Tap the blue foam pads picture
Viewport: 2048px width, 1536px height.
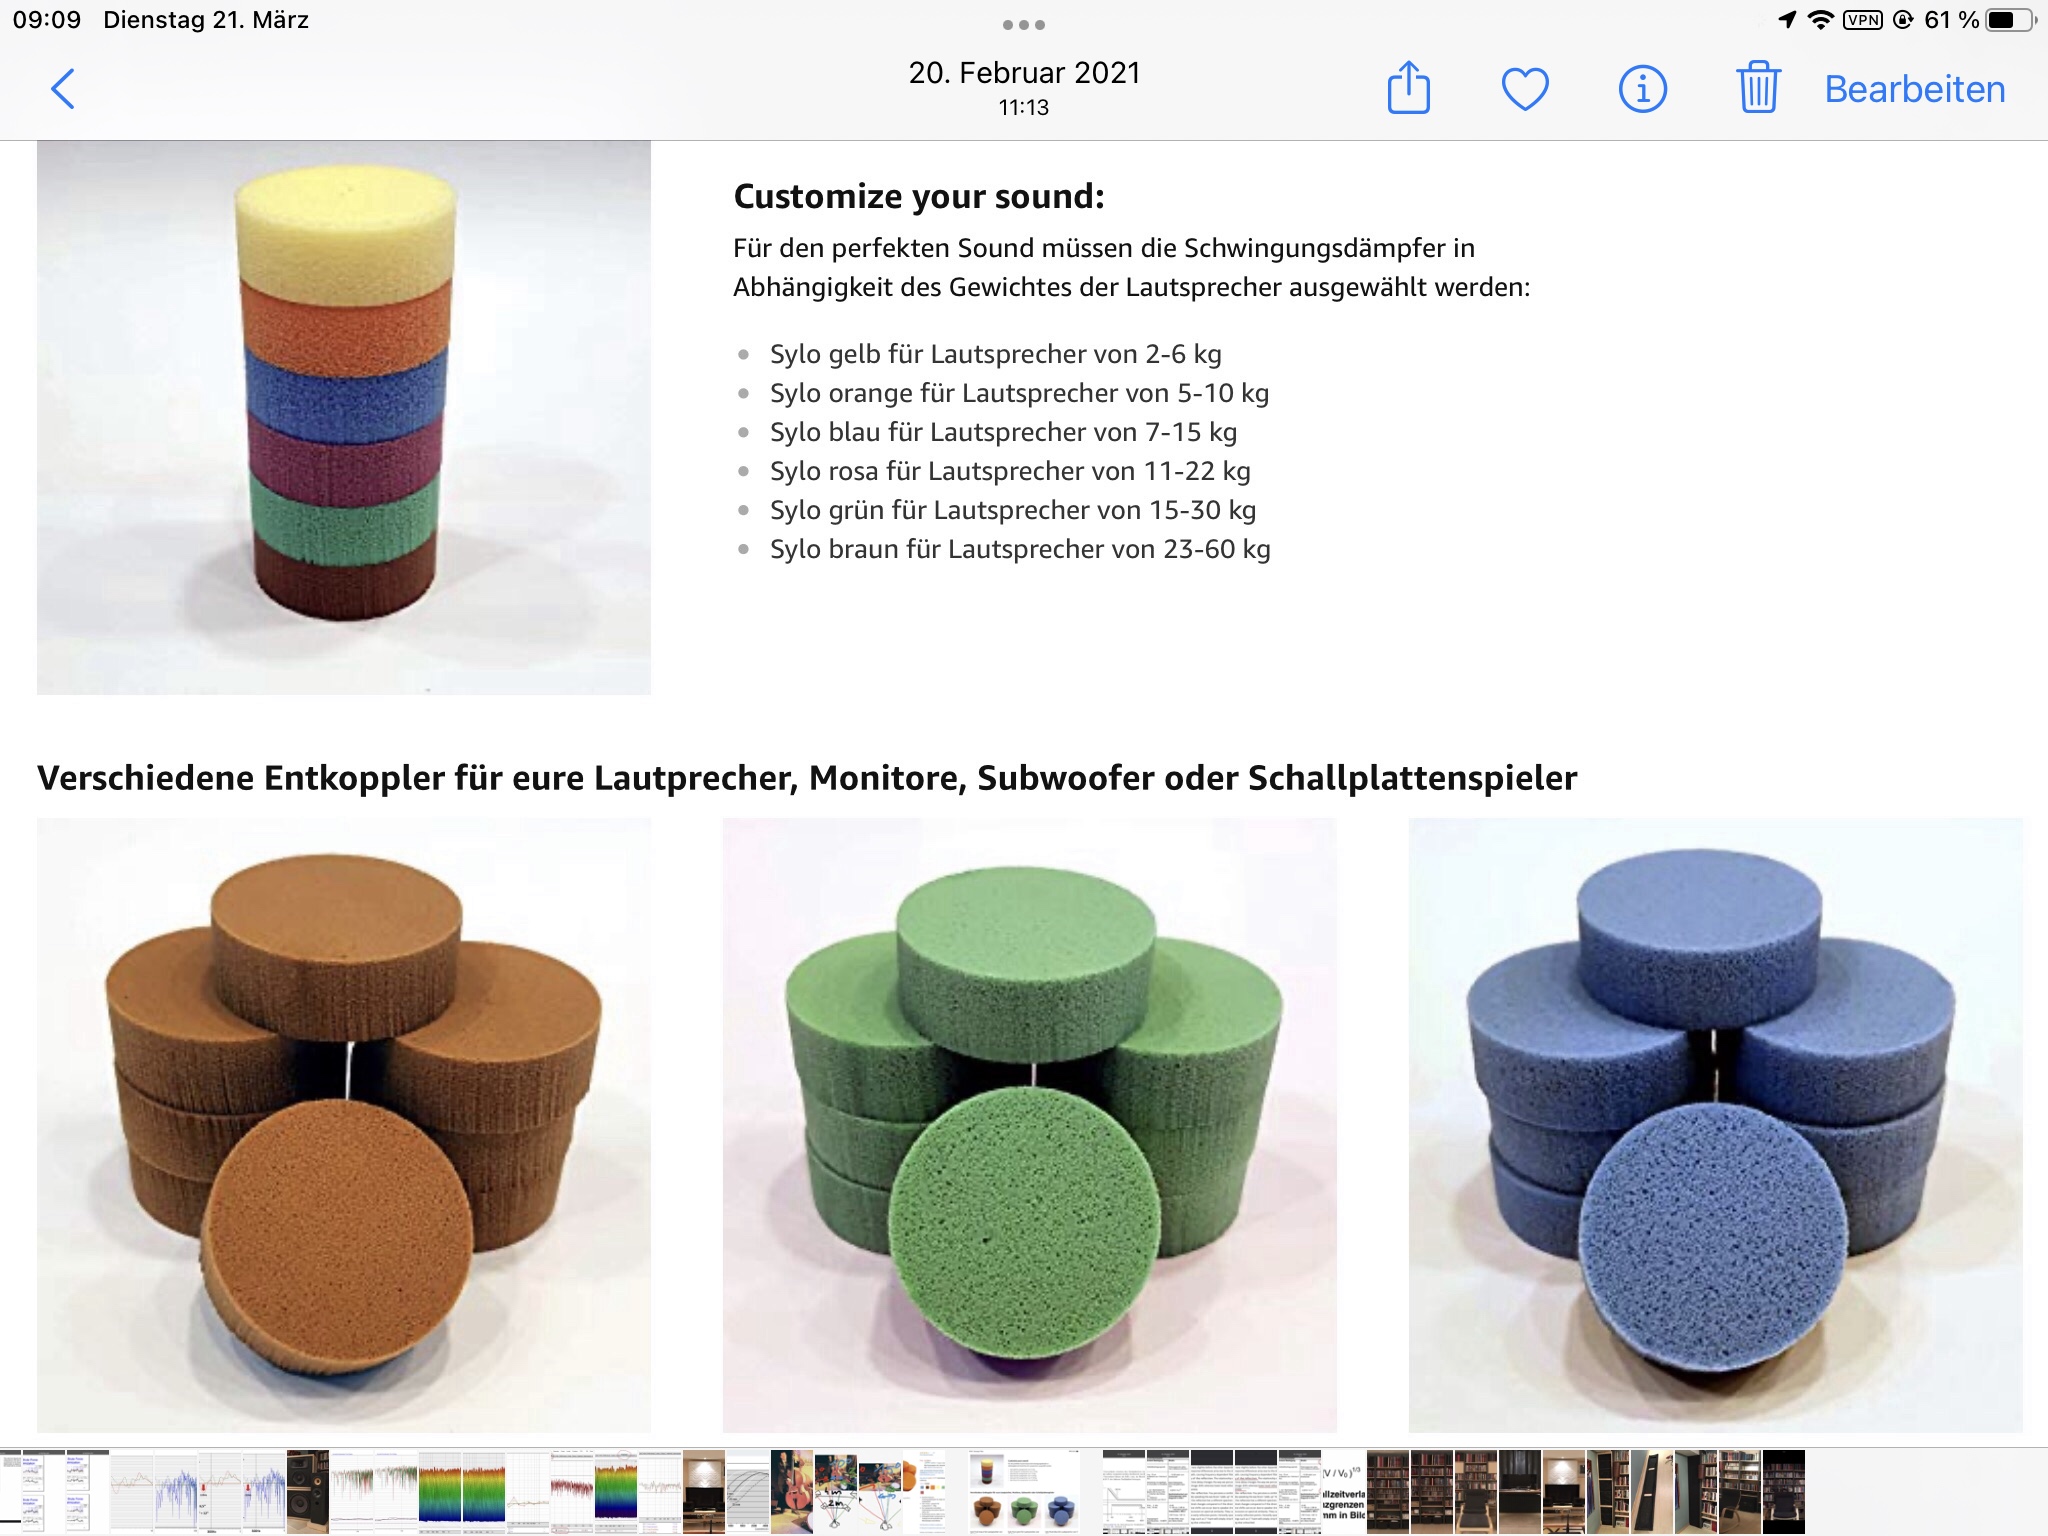click(1716, 1125)
